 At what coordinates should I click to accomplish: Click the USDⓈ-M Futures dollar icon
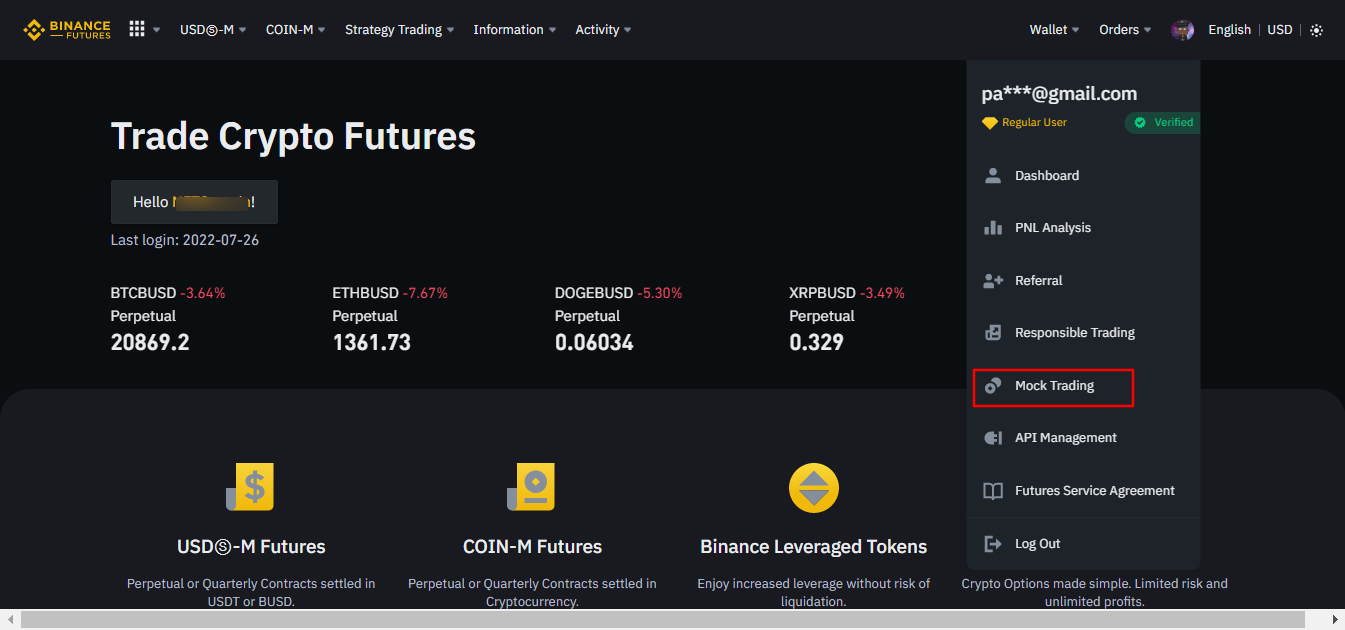pos(251,488)
